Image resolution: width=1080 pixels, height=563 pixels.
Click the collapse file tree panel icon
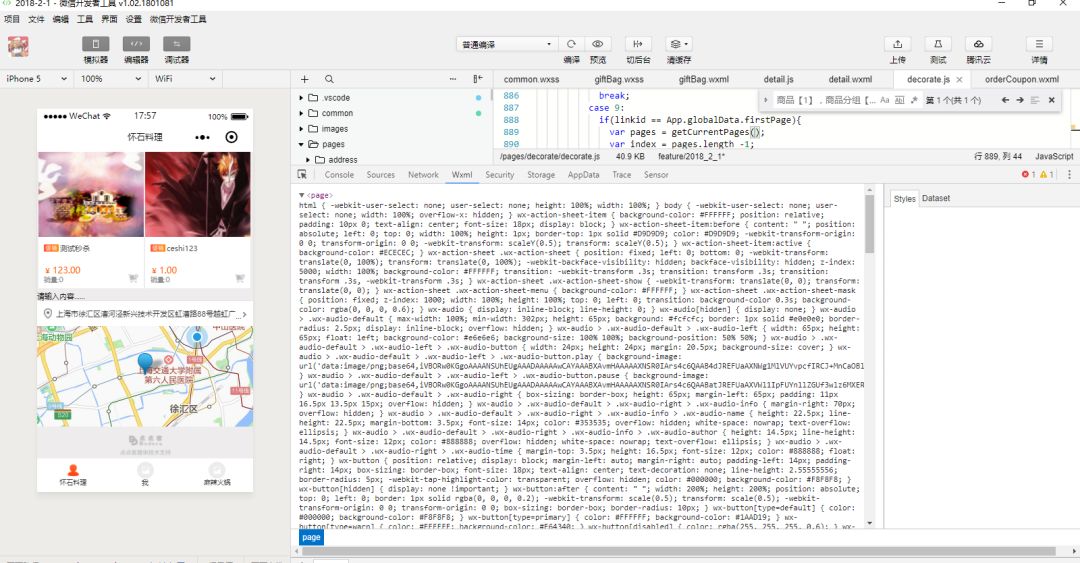pyautogui.click(x=478, y=79)
